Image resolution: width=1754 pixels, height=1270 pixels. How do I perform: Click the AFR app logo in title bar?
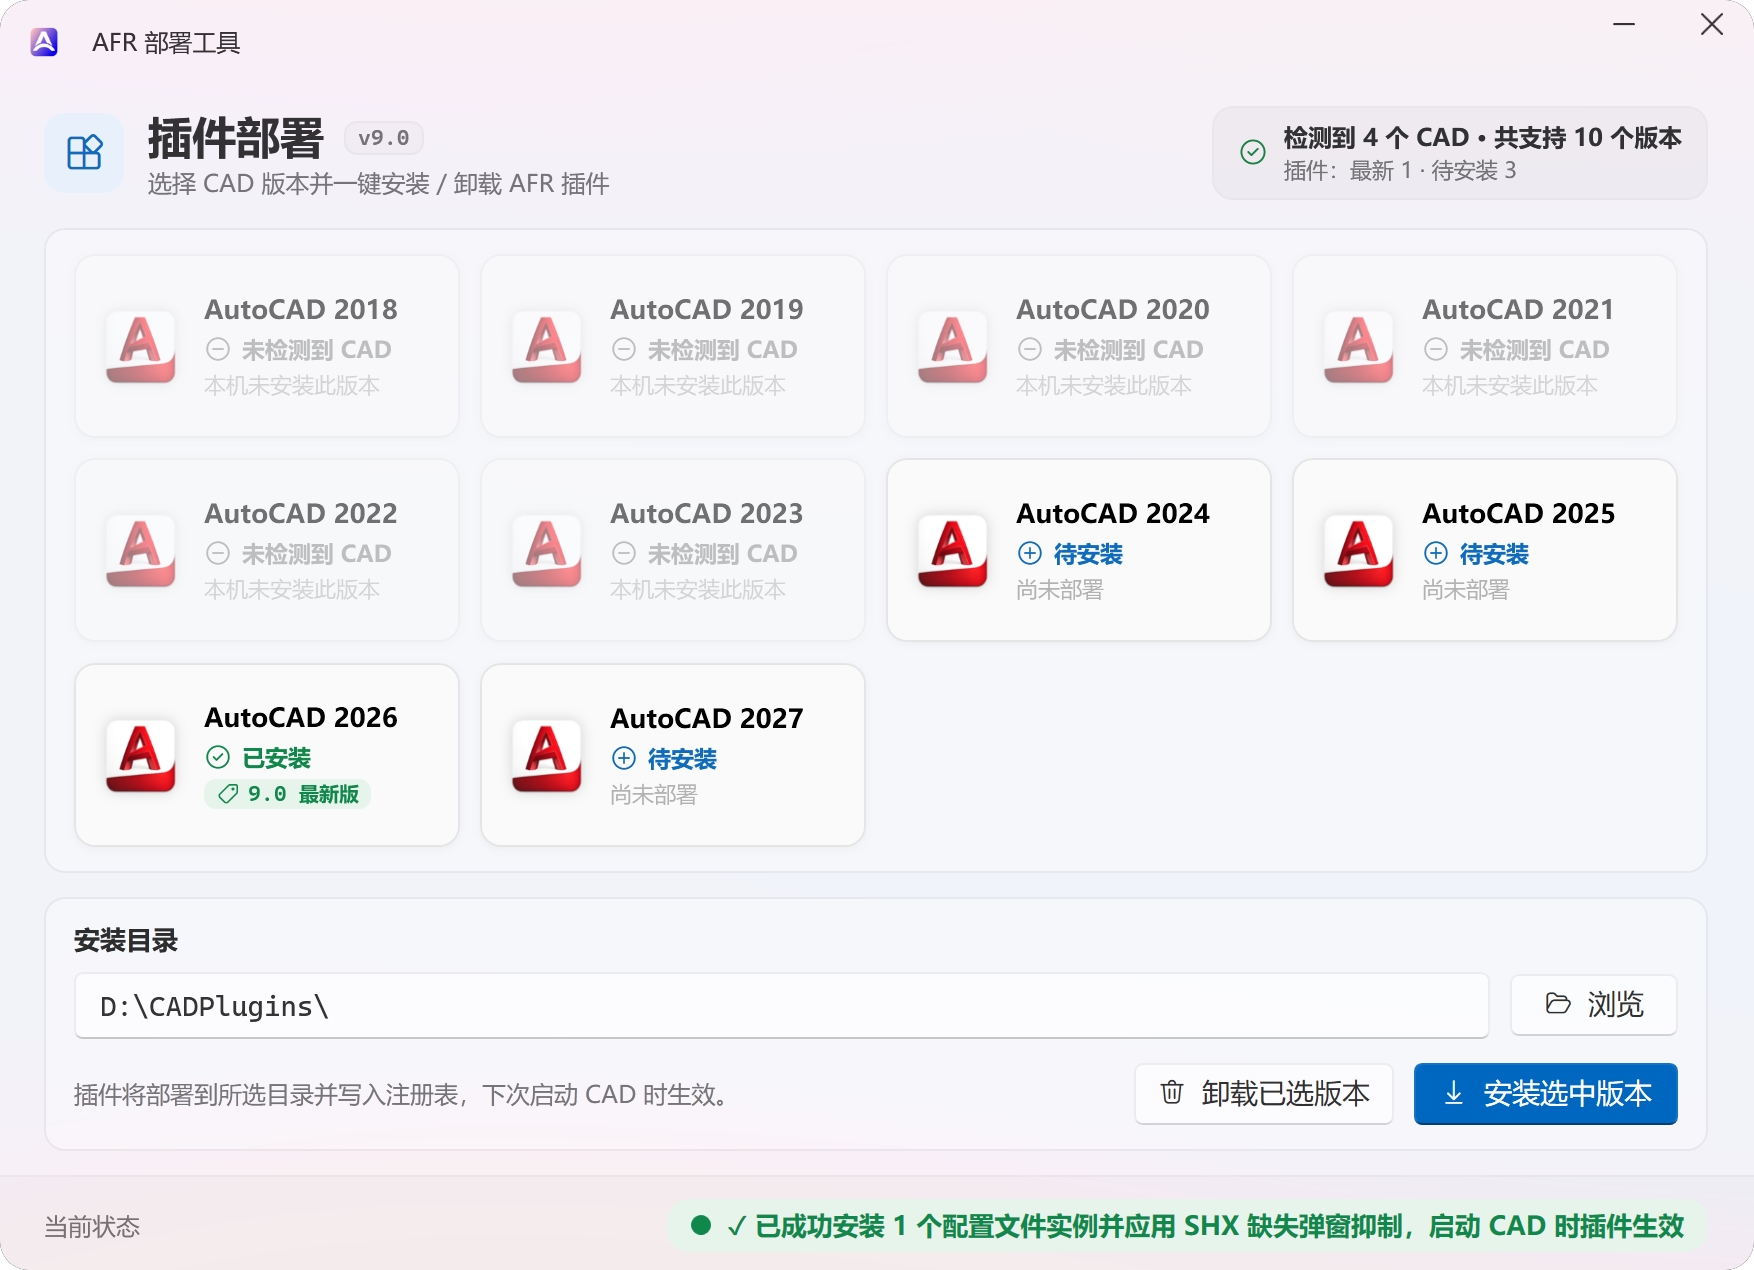click(x=44, y=42)
